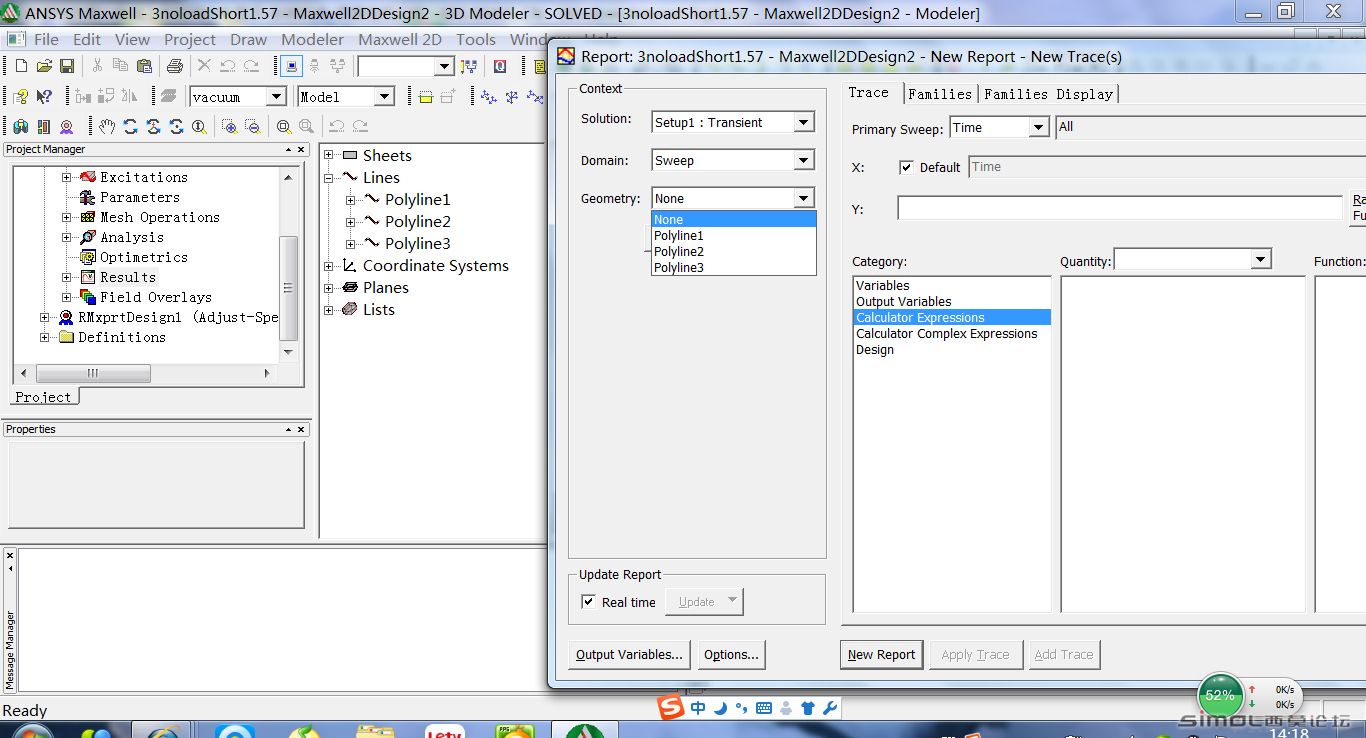
Task: Open the Modeler menu
Action: click(312, 39)
